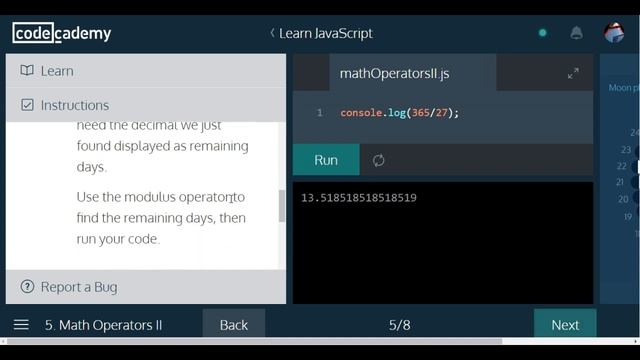Expand the Learn section
Image resolution: width=640 pixels, height=360 pixels.
146,71
